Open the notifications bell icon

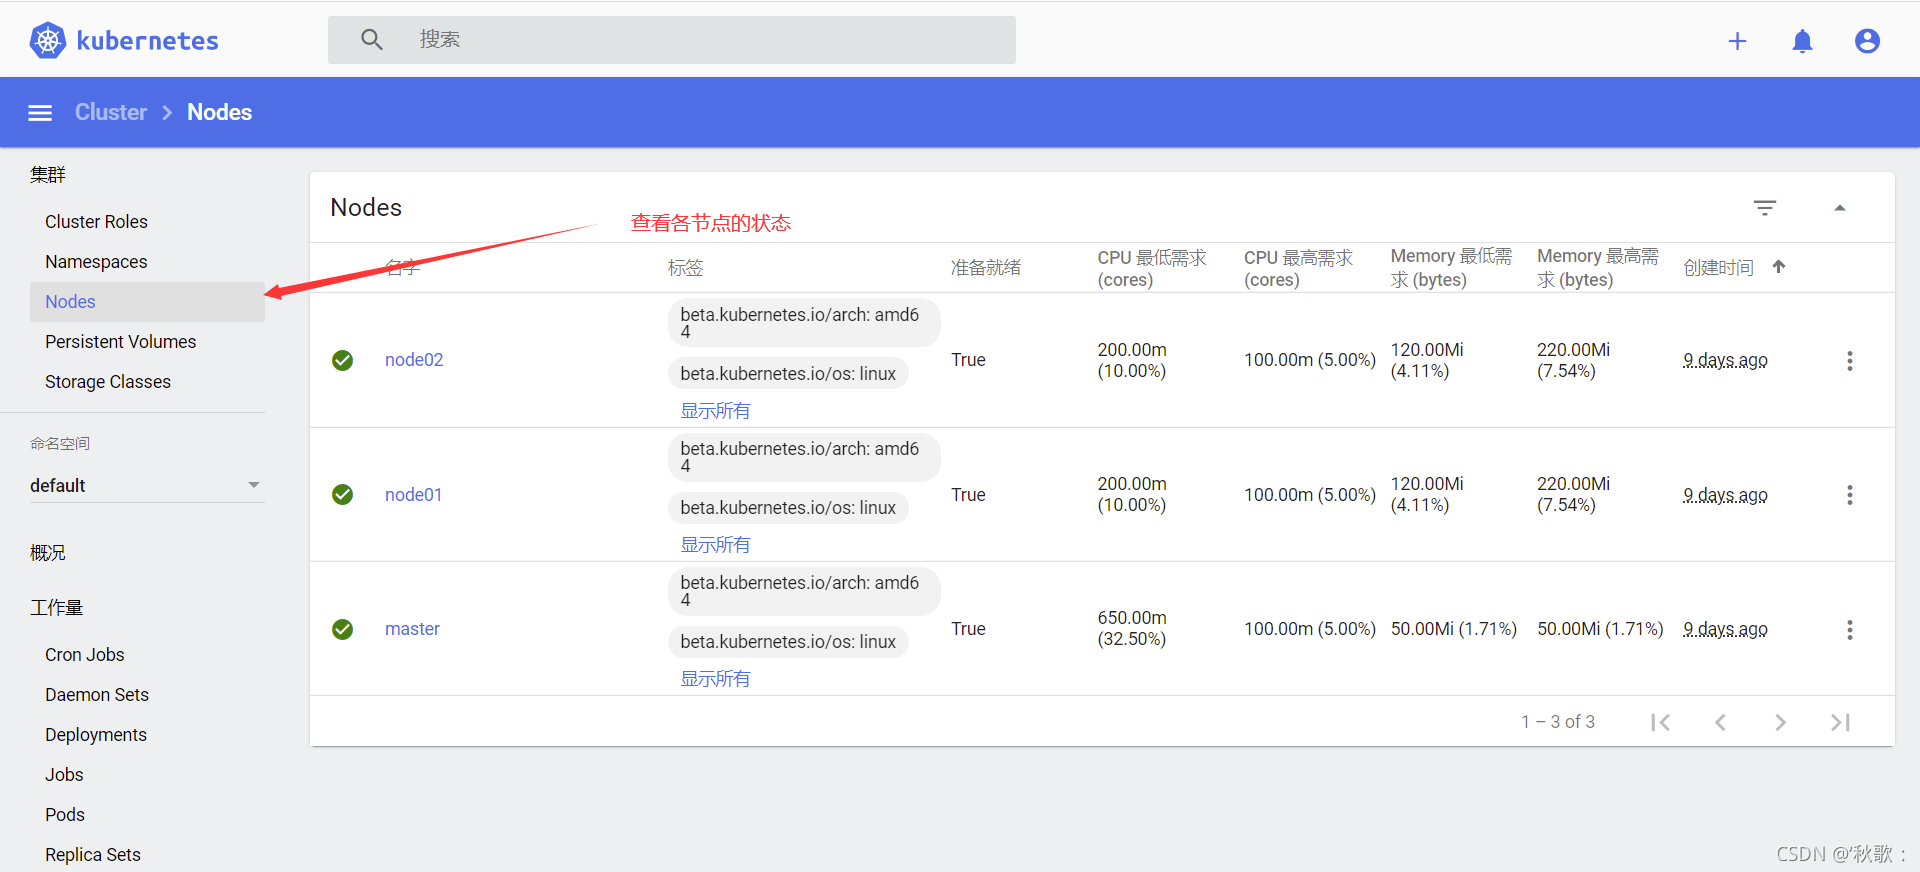pos(1802,41)
